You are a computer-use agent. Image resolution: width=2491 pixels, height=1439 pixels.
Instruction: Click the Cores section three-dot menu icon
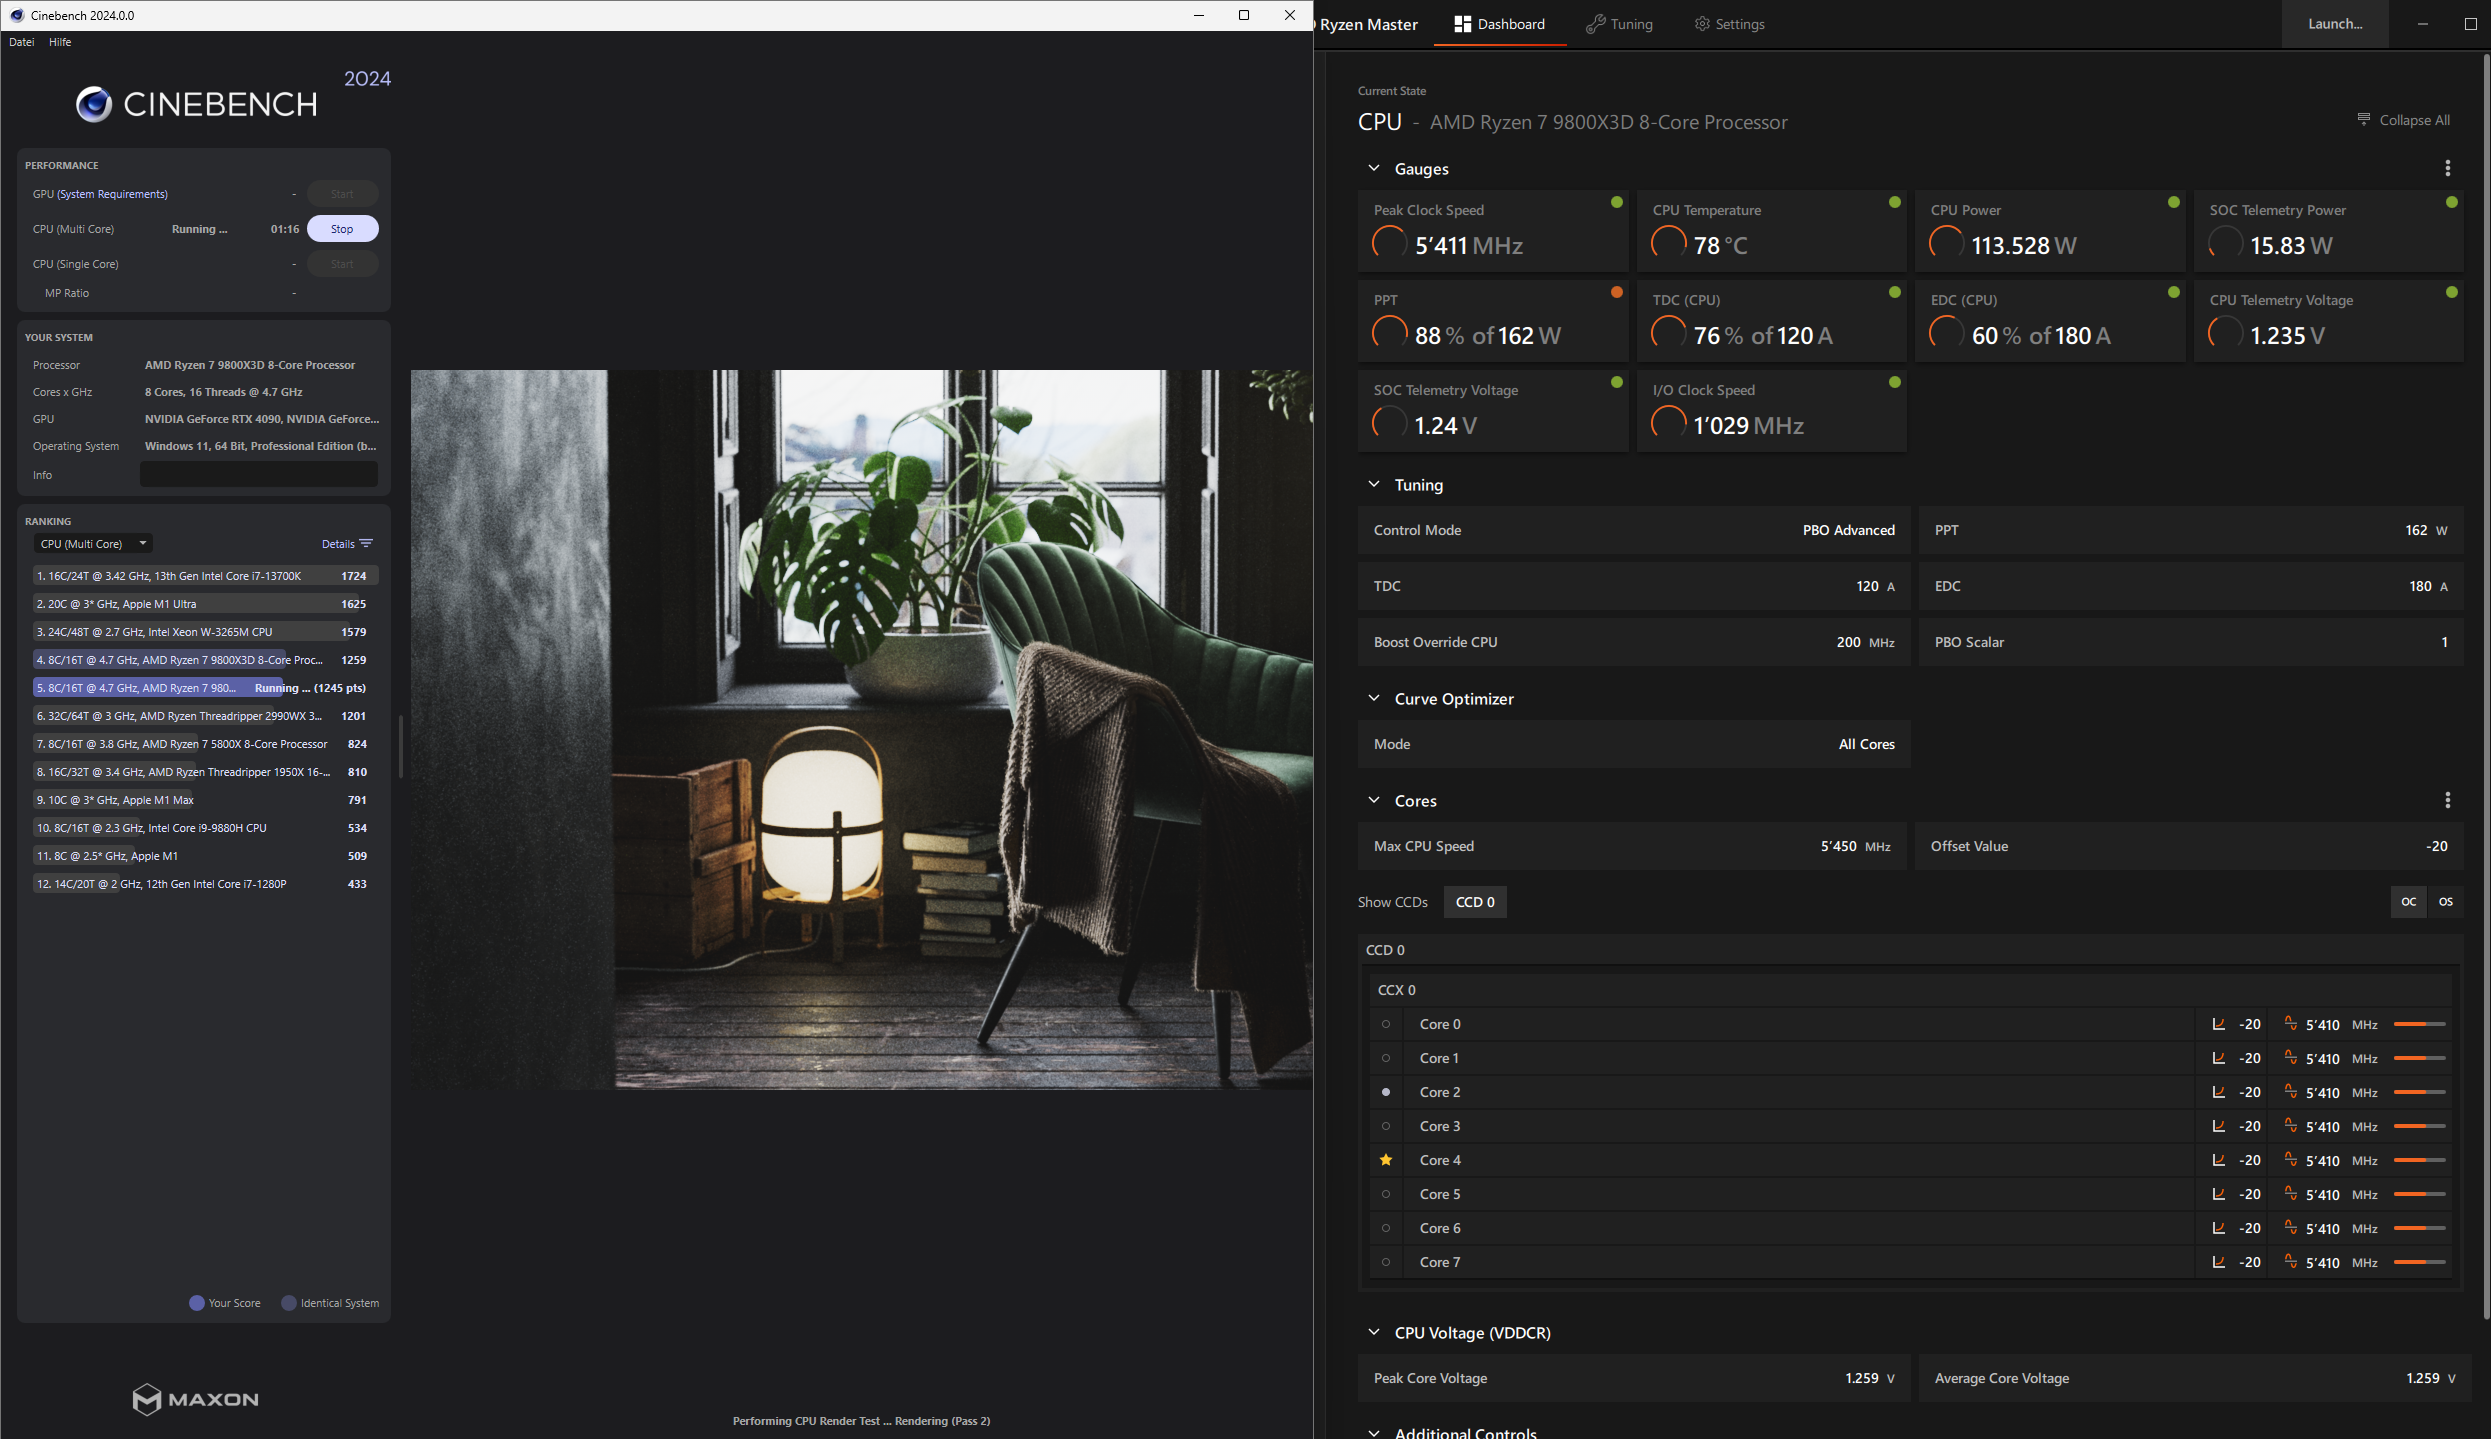pos(2447,800)
